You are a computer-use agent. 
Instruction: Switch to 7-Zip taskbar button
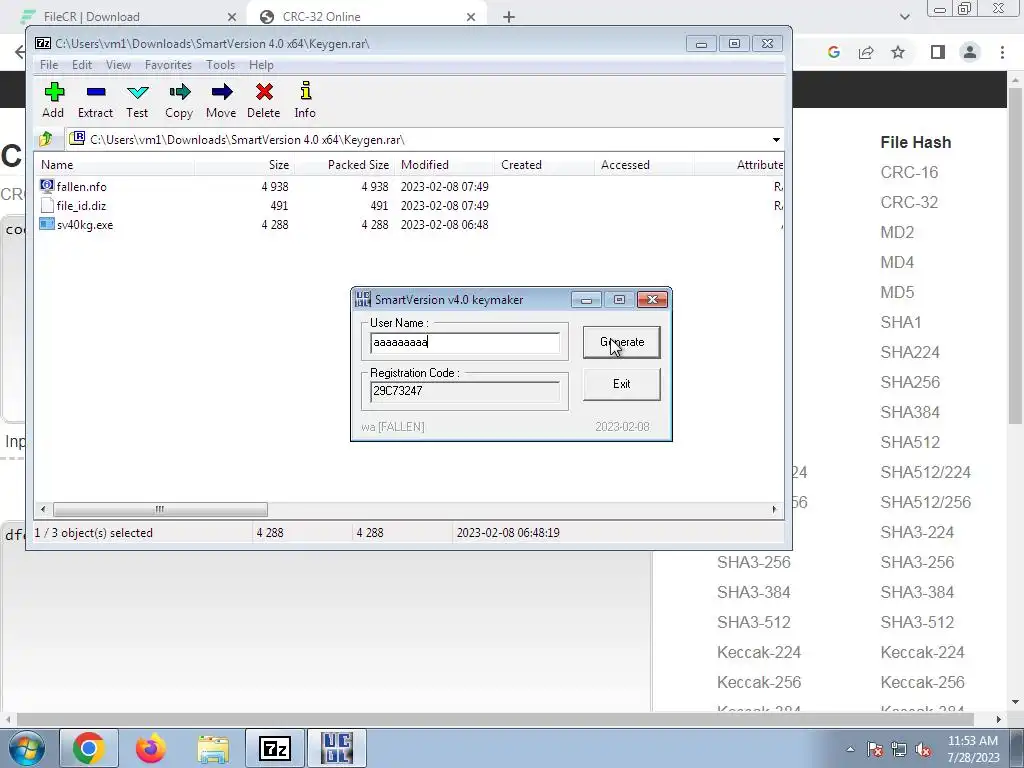(275, 748)
